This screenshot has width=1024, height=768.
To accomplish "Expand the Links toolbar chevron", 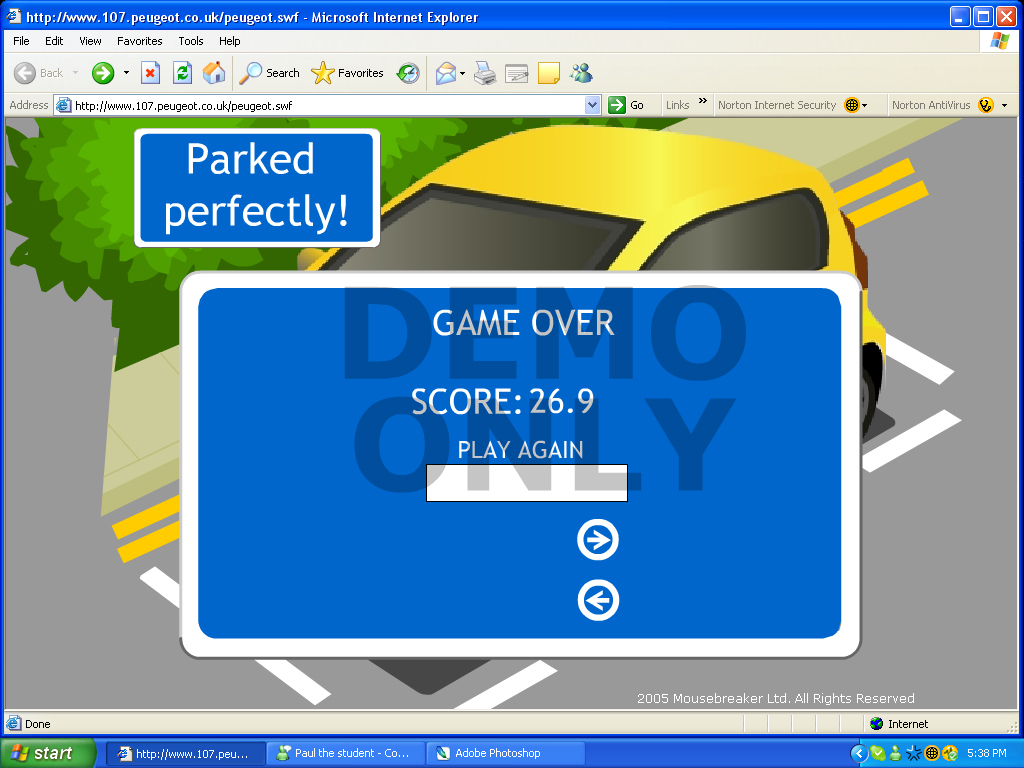I will [703, 101].
